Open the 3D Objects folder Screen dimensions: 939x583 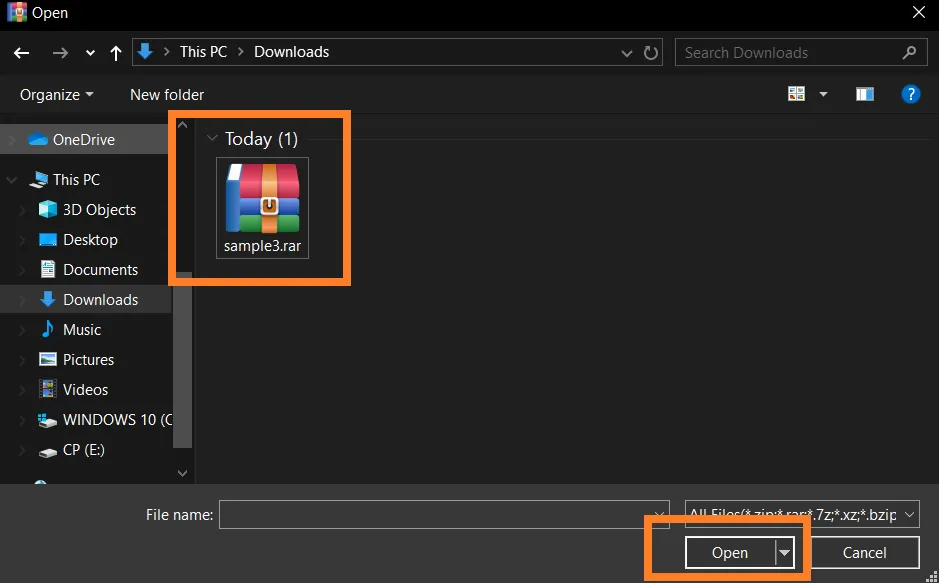99,209
